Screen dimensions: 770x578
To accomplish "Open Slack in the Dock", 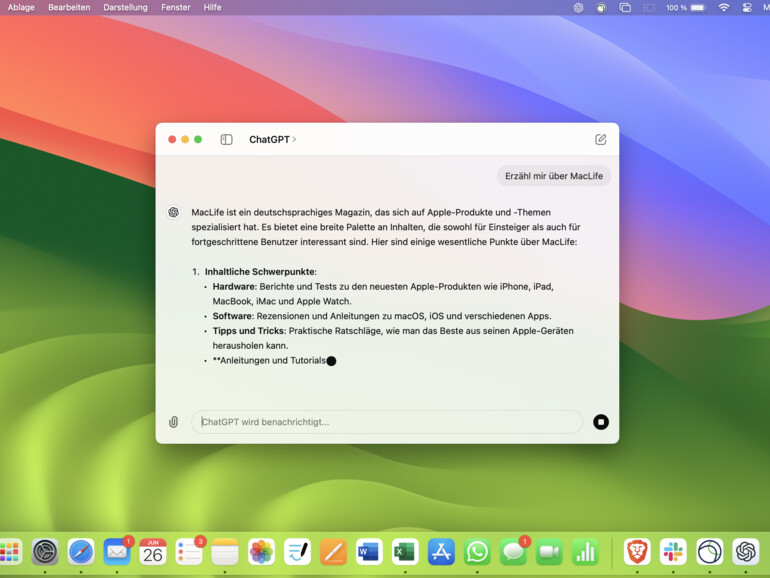I will (x=673, y=551).
